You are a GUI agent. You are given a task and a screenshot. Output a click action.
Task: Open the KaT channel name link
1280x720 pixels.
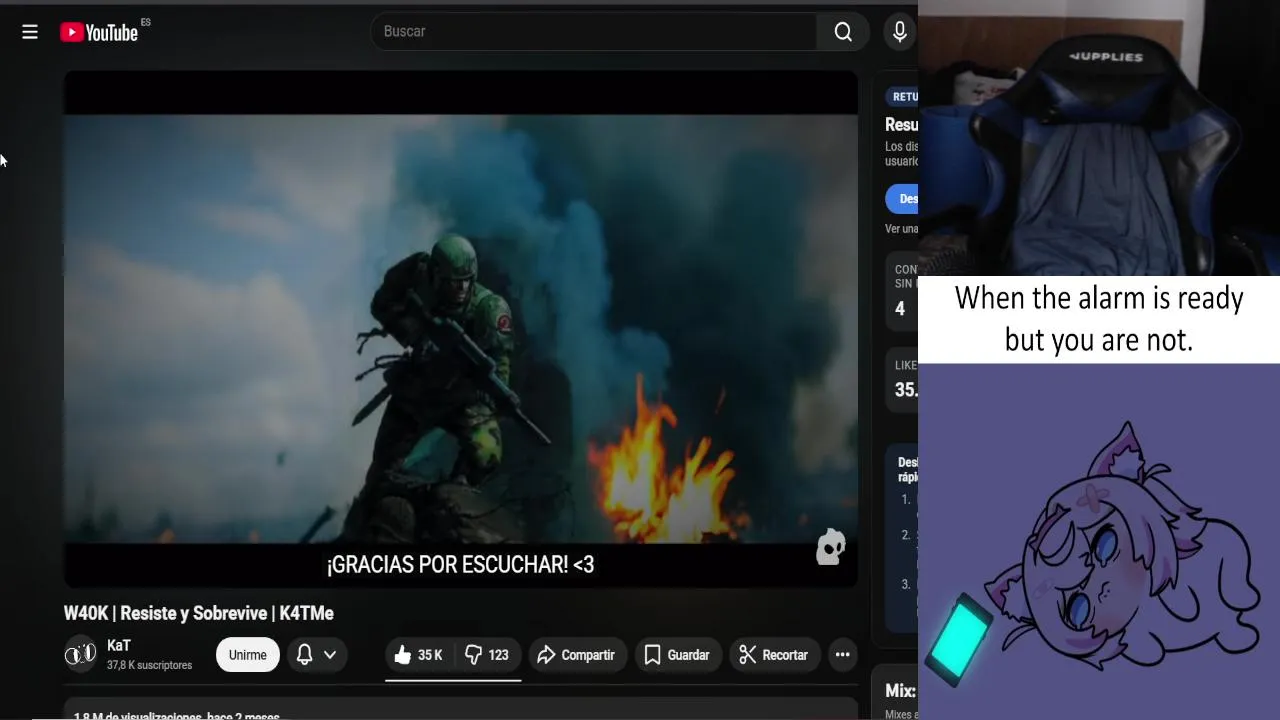[119, 646]
